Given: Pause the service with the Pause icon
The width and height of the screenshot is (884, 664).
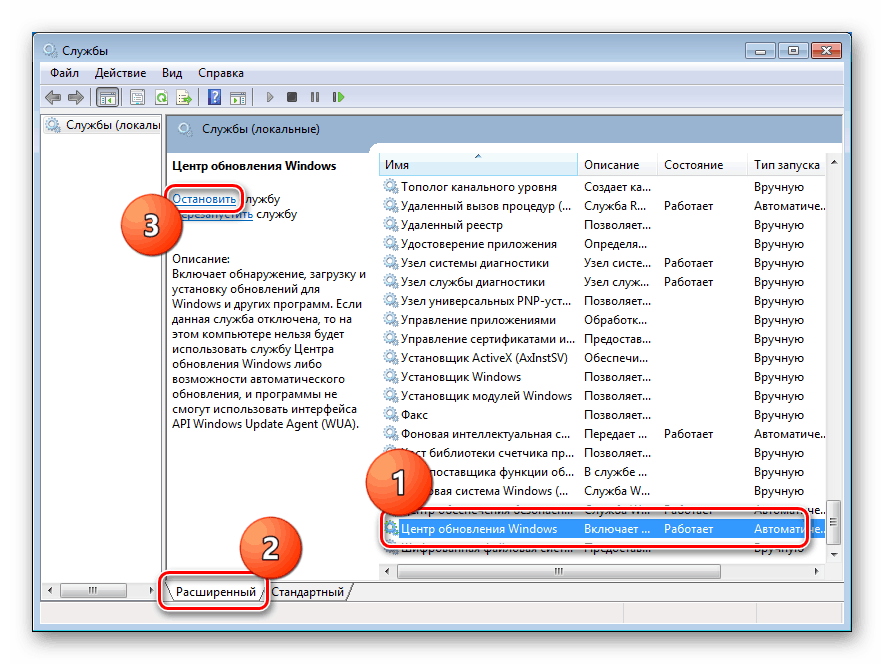Looking at the screenshot, I should (x=315, y=98).
